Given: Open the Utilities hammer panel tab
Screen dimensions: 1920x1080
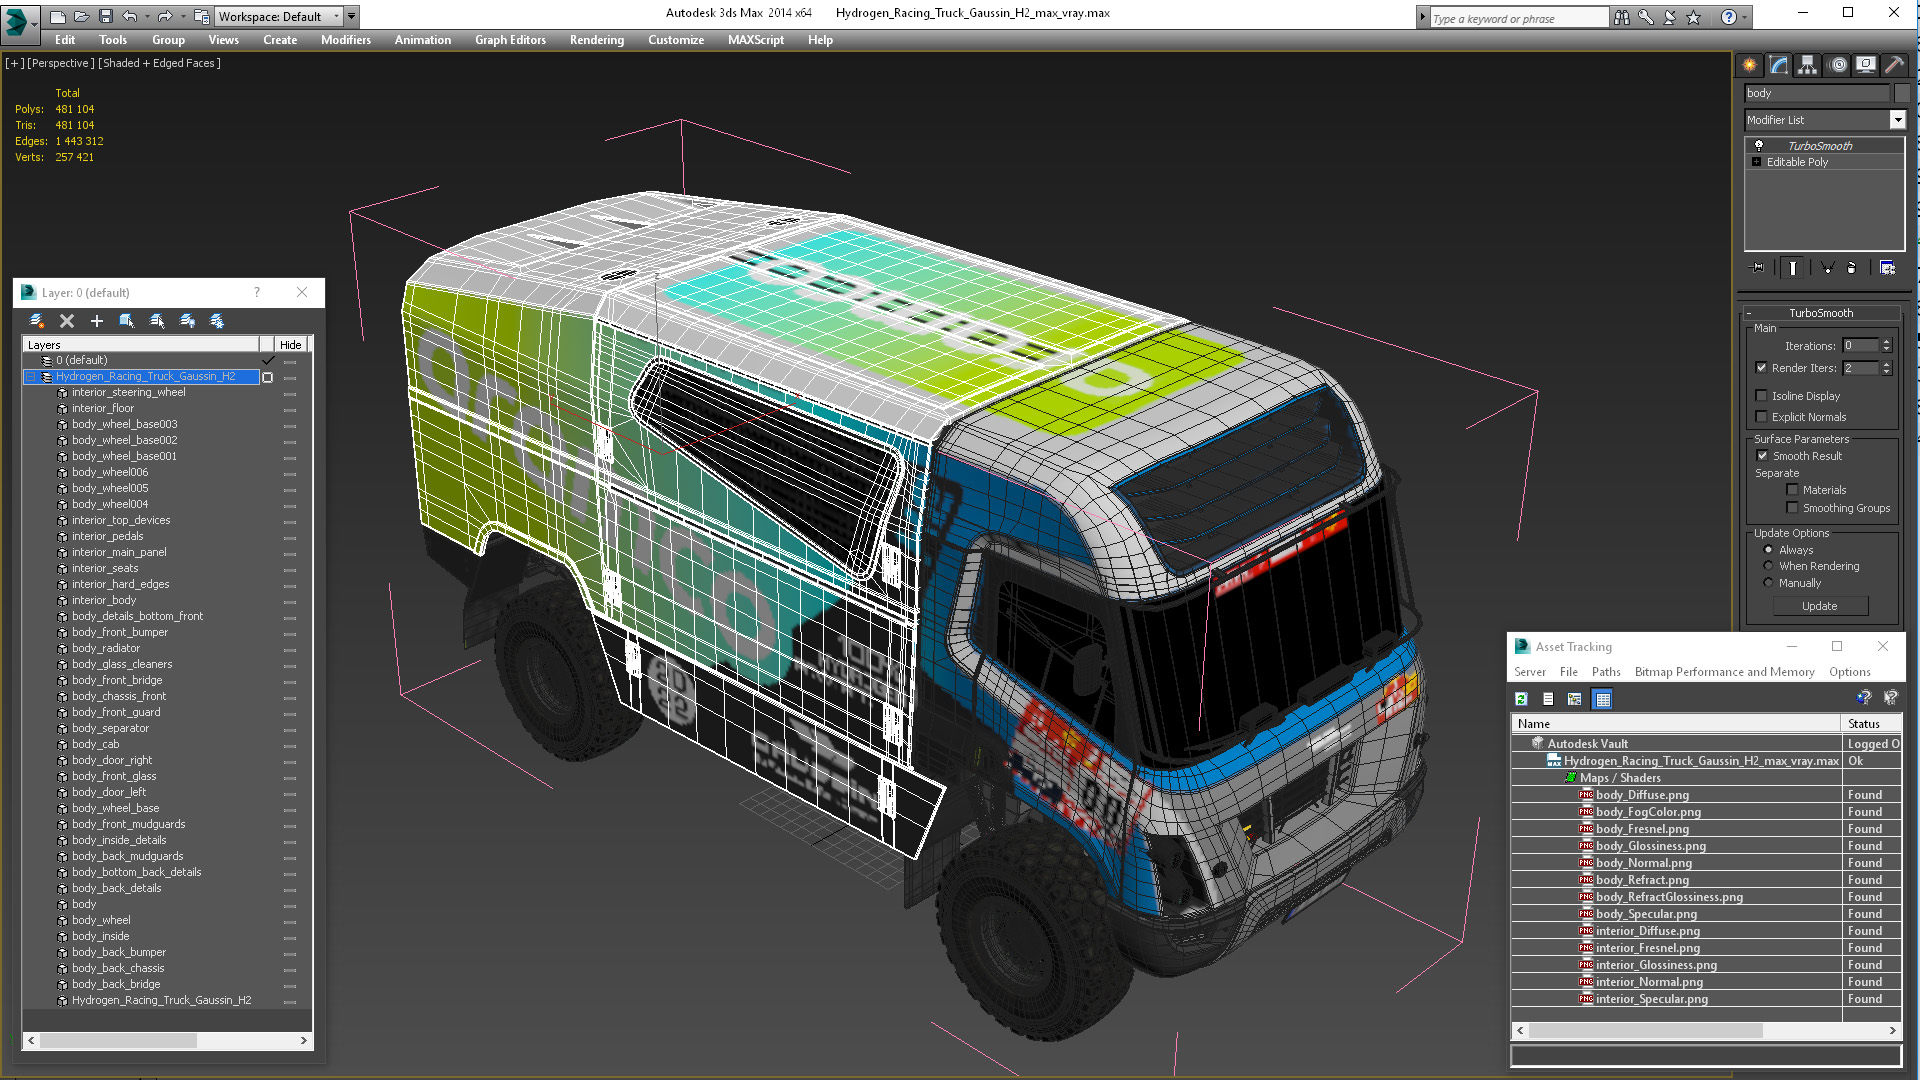Looking at the screenshot, I should pos(1895,65).
